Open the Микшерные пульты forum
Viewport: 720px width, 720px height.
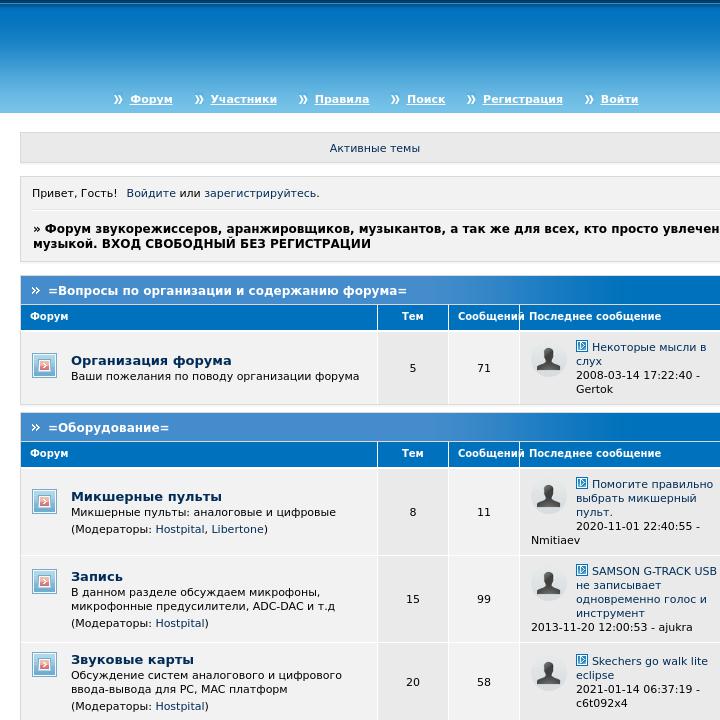[x=146, y=496]
